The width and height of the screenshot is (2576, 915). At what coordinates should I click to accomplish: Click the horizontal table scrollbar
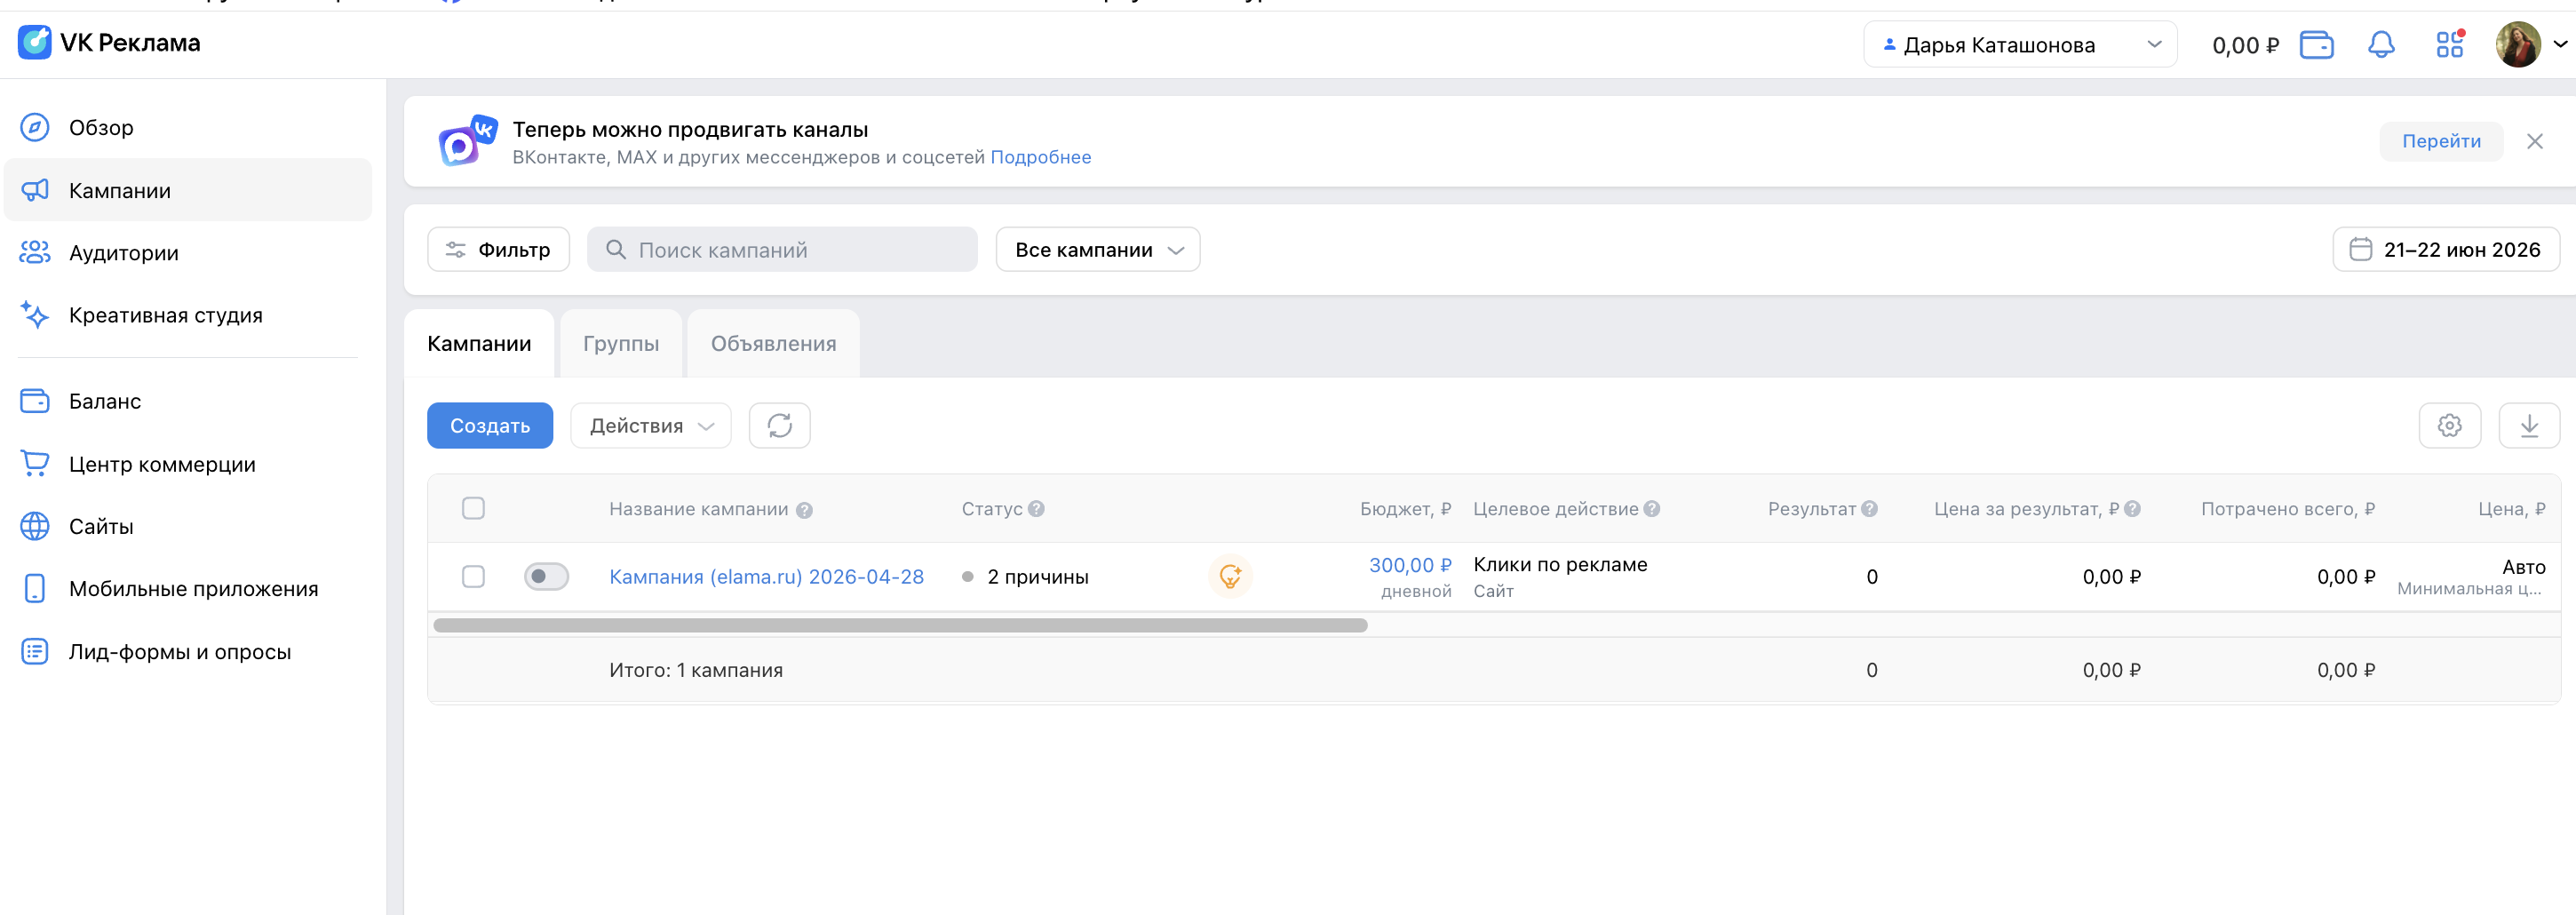click(x=900, y=625)
